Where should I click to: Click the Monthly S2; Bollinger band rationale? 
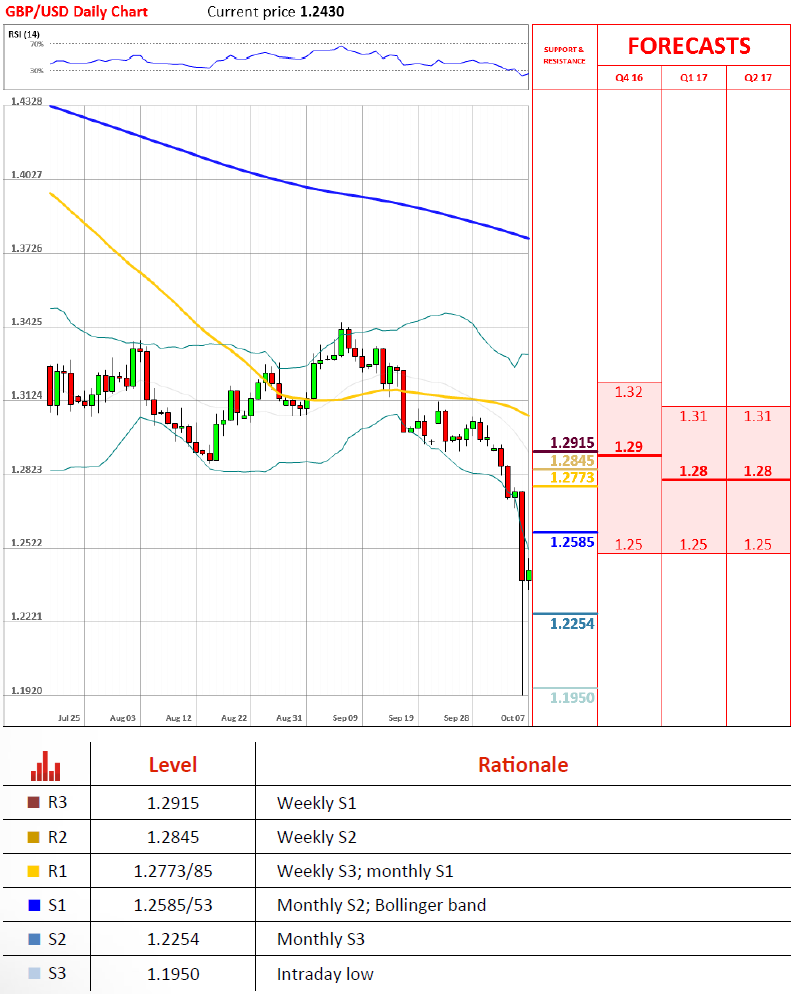(382, 905)
